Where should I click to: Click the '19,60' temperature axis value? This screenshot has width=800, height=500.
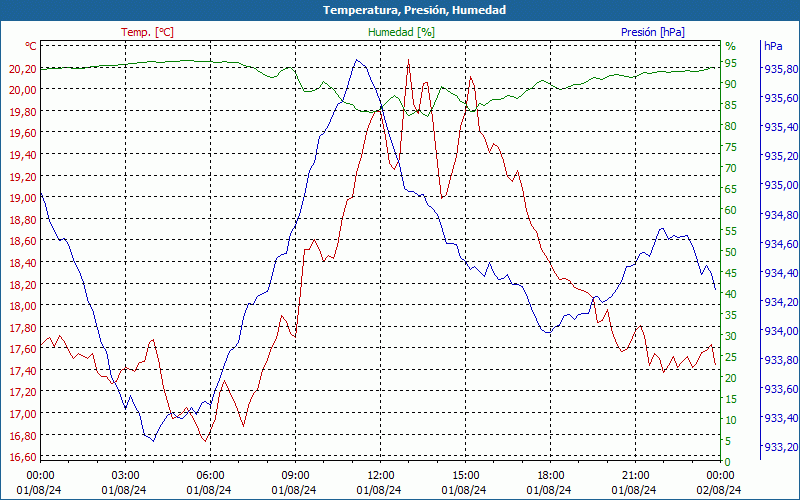pos(23,133)
